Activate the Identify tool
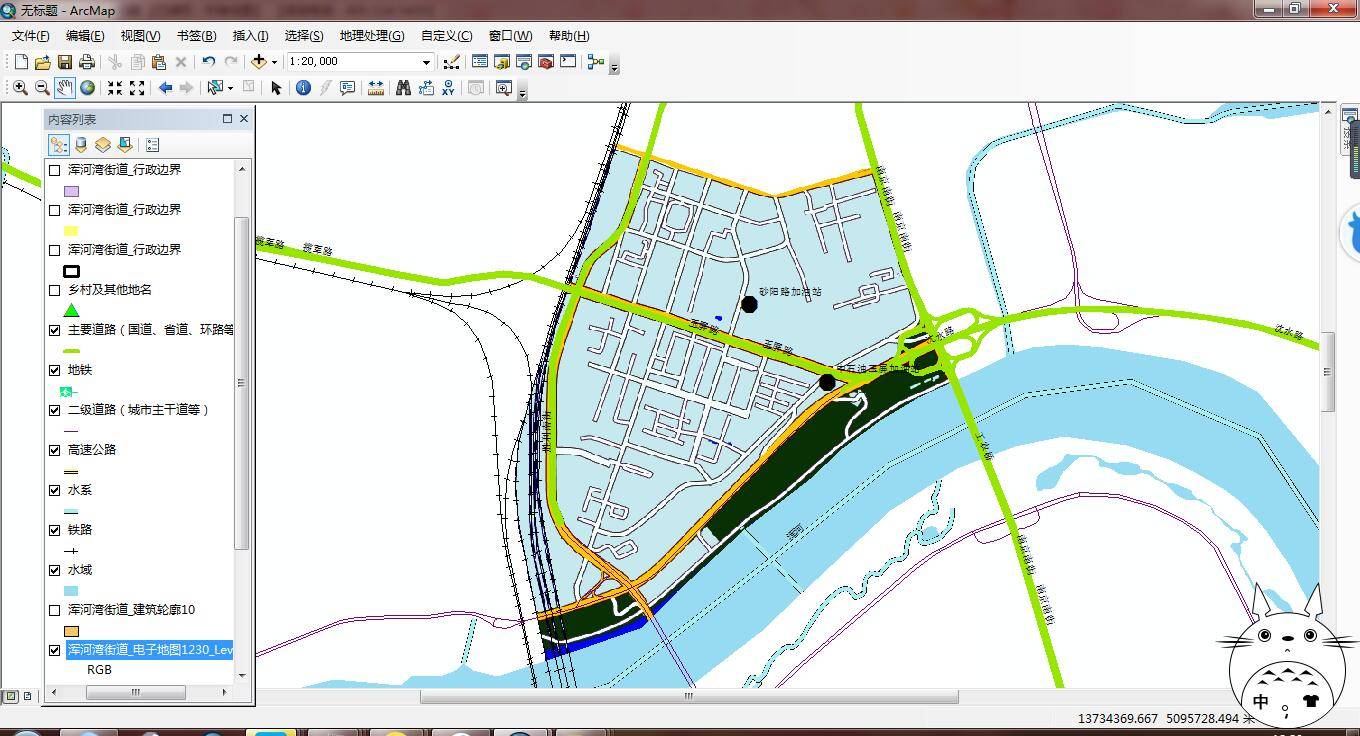The width and height of the screenshot is (1360, 736). (x=303, y=88)
